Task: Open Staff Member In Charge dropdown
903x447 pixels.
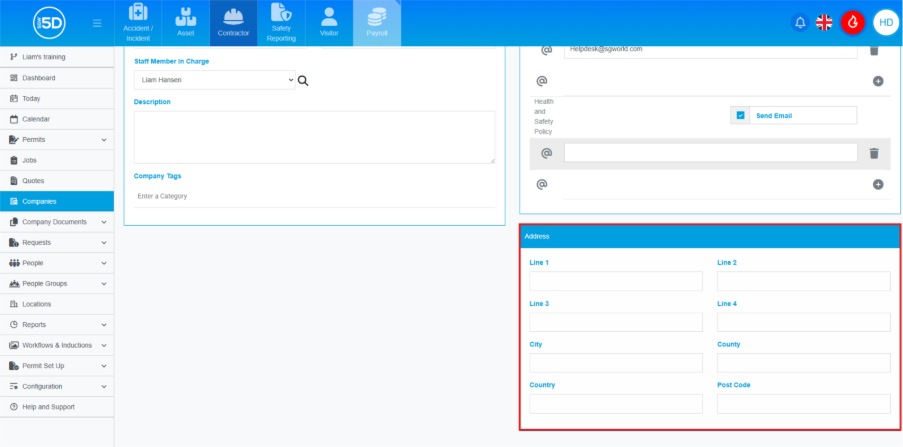Action: [x=214, y=80]
